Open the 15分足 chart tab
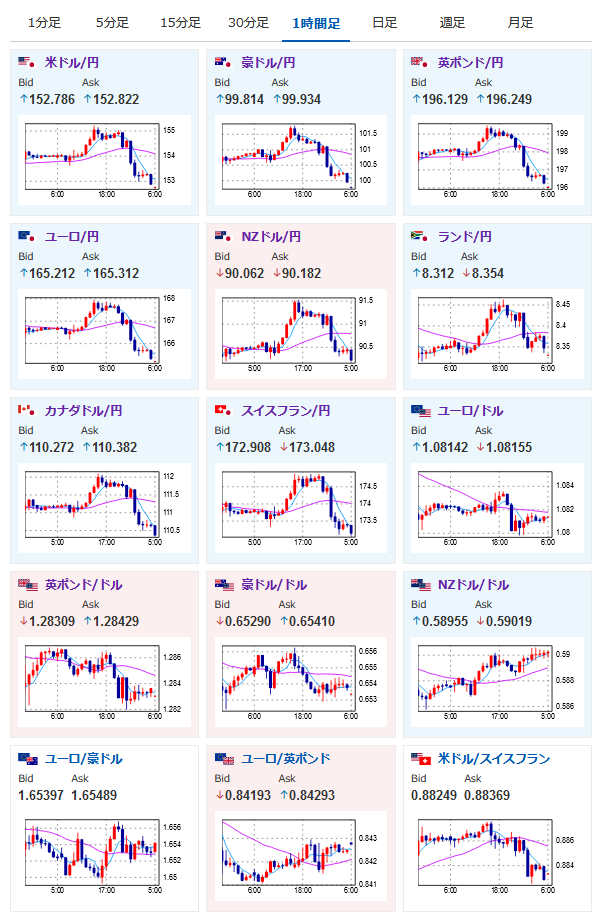 tap(180, 23)
